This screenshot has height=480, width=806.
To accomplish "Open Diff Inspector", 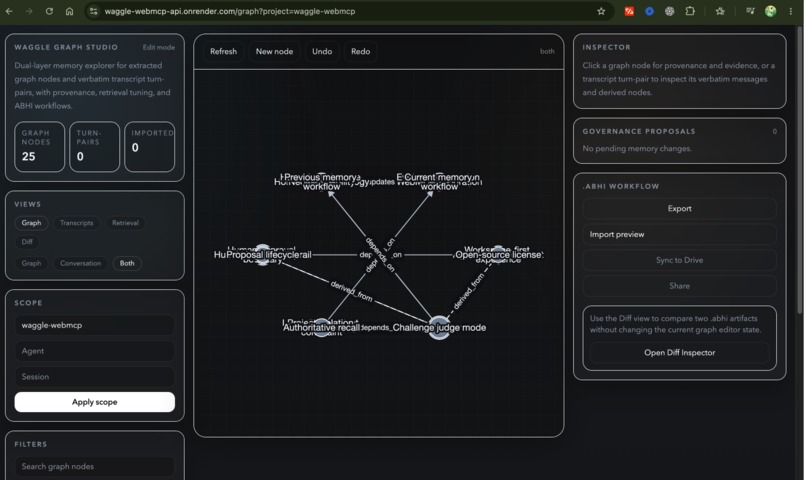I will 679,353.
